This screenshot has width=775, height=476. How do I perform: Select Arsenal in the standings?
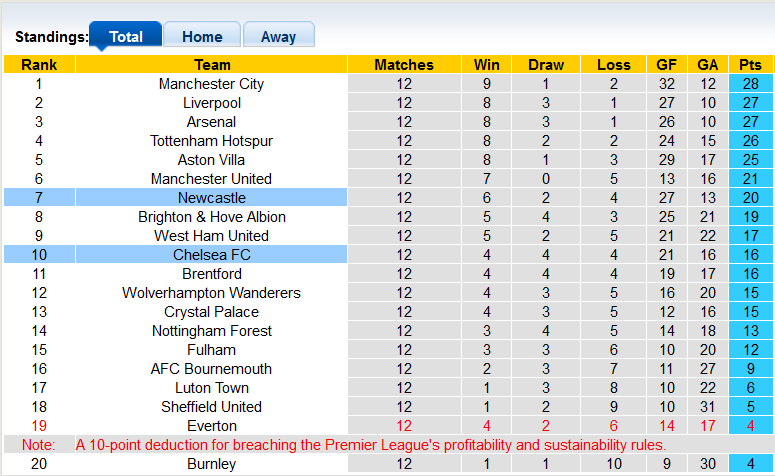(x=211, y=122)
